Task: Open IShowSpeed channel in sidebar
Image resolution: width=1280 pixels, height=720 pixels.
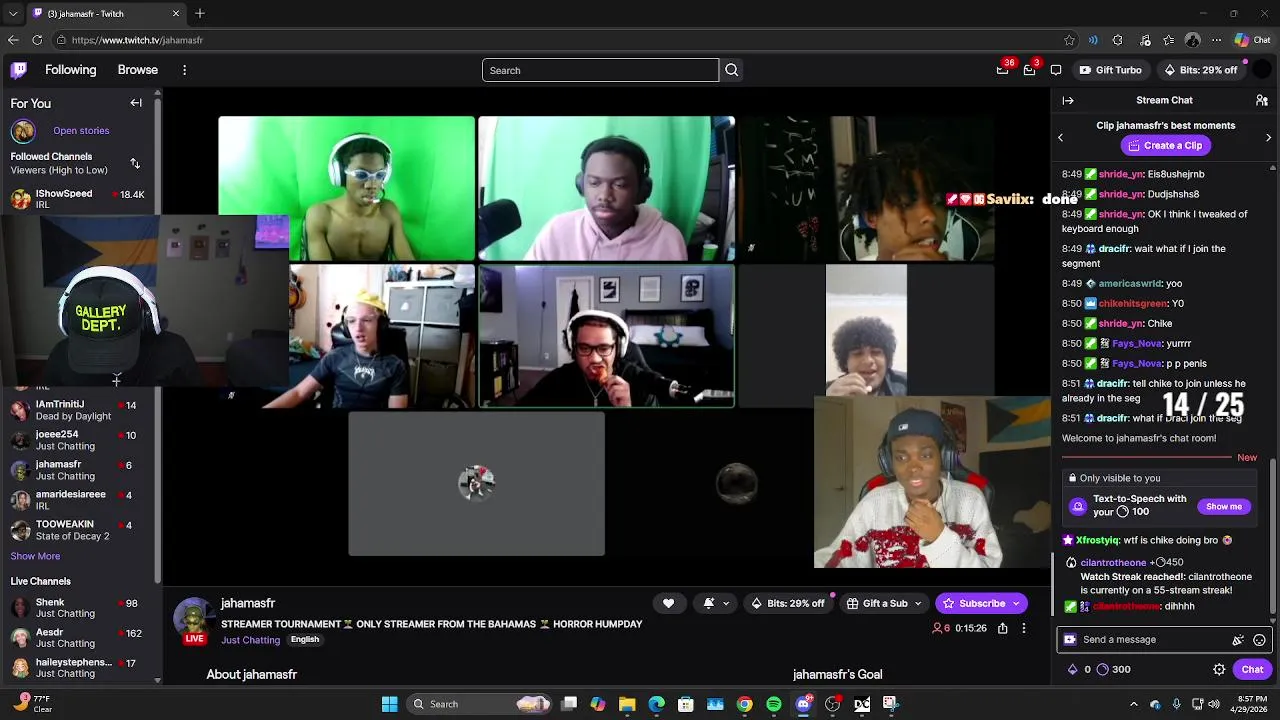Action: pos(78,199)
